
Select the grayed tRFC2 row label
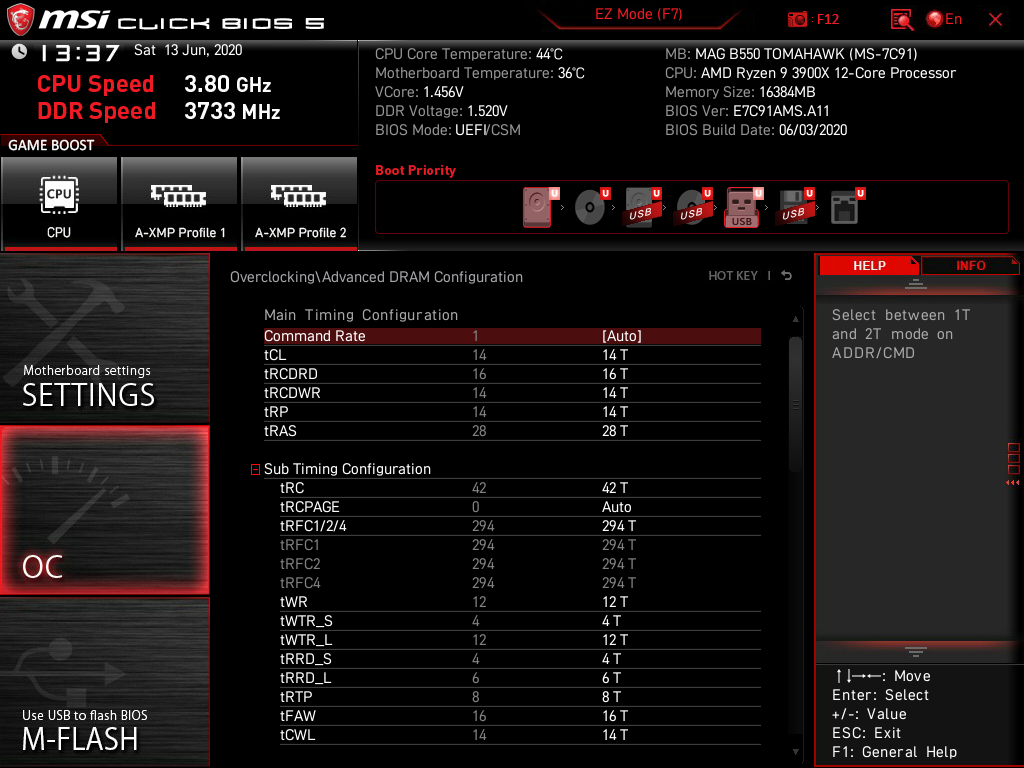tap(300, 564)
